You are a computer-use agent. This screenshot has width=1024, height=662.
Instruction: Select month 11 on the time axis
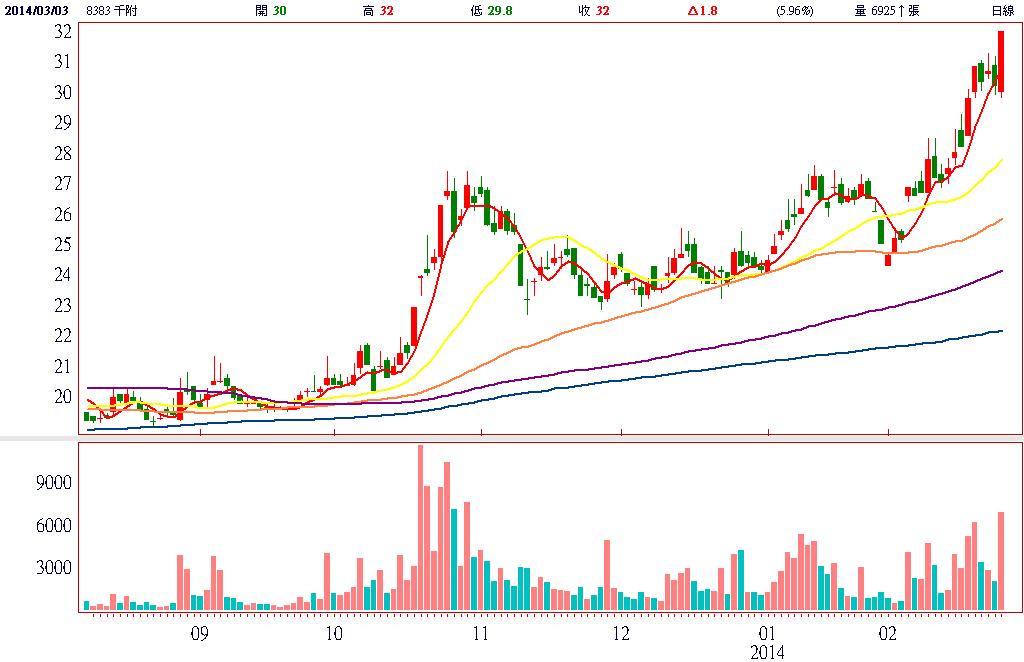coord(480,634)
